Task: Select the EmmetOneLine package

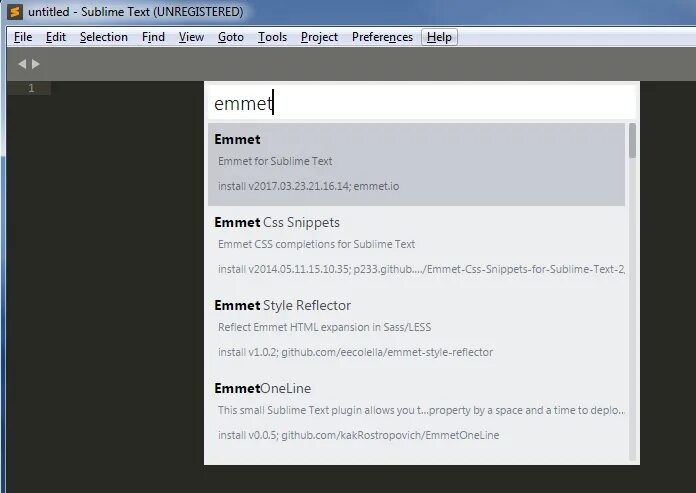Action: [x=416, y=413]
